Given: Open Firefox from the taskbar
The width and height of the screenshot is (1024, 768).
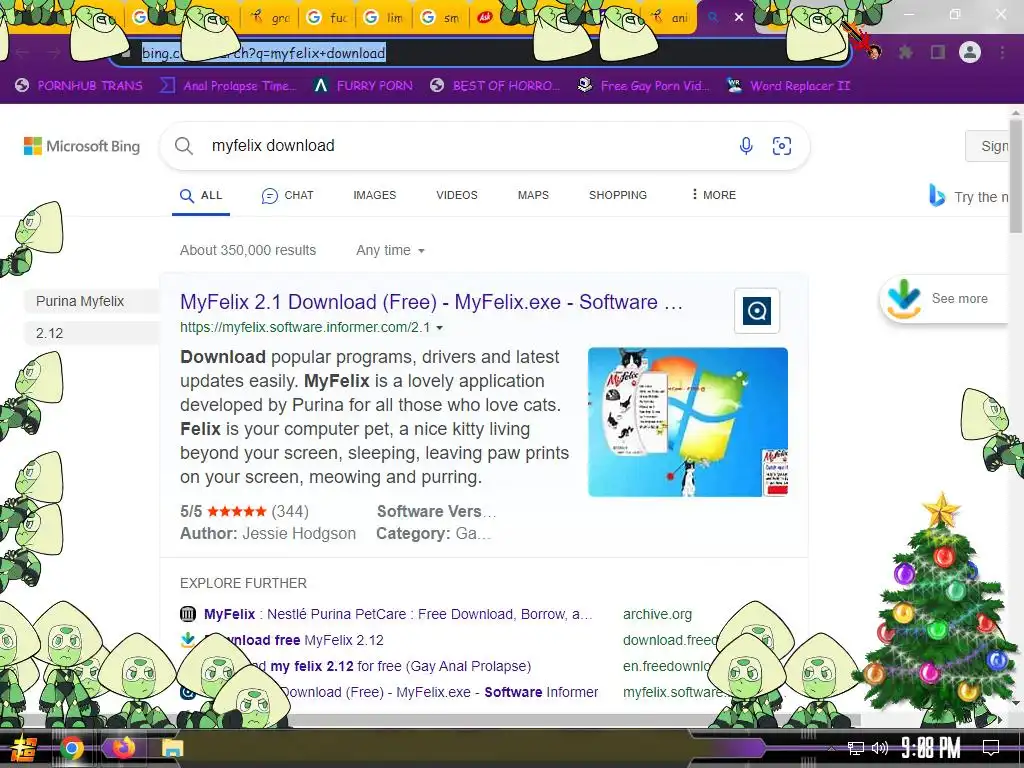Looking at the screenshot, I should pyautogui.click(x=122, y=748).
